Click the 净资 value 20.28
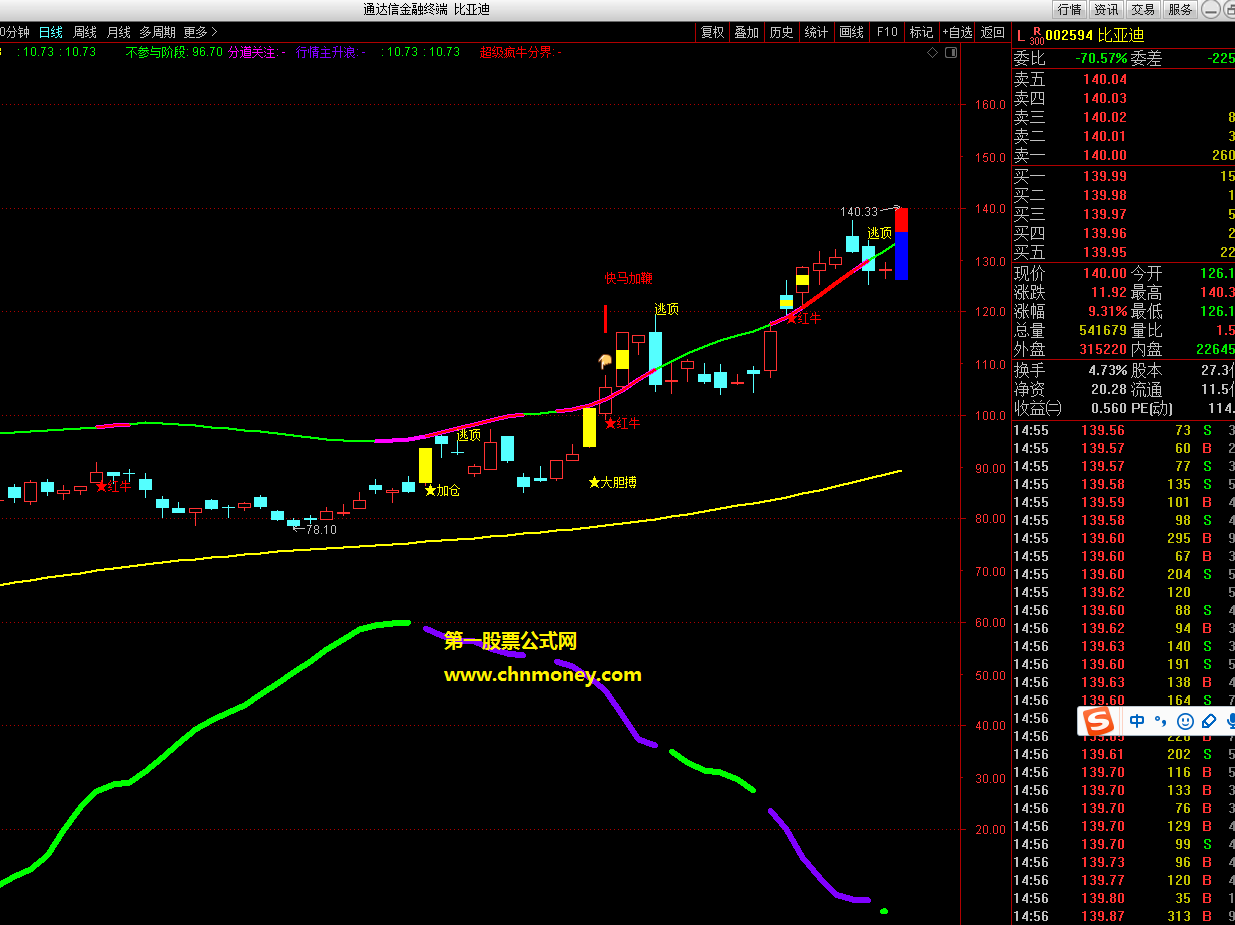The width and height of the screenshot is (1235, 925). click(x=1109, y=389)
